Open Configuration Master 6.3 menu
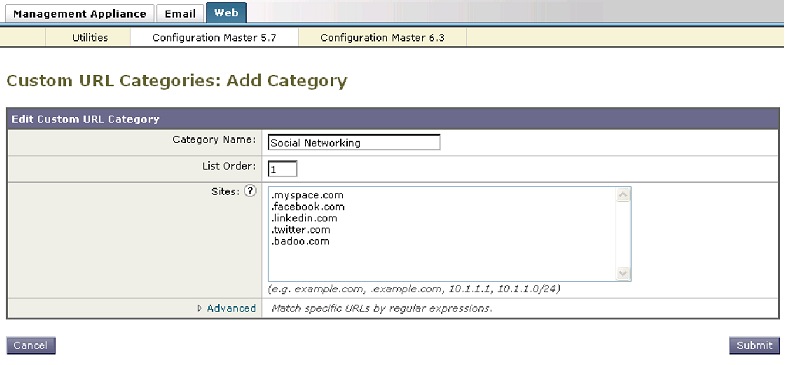This screenshot has height=365, width=790. pos(382,37)
